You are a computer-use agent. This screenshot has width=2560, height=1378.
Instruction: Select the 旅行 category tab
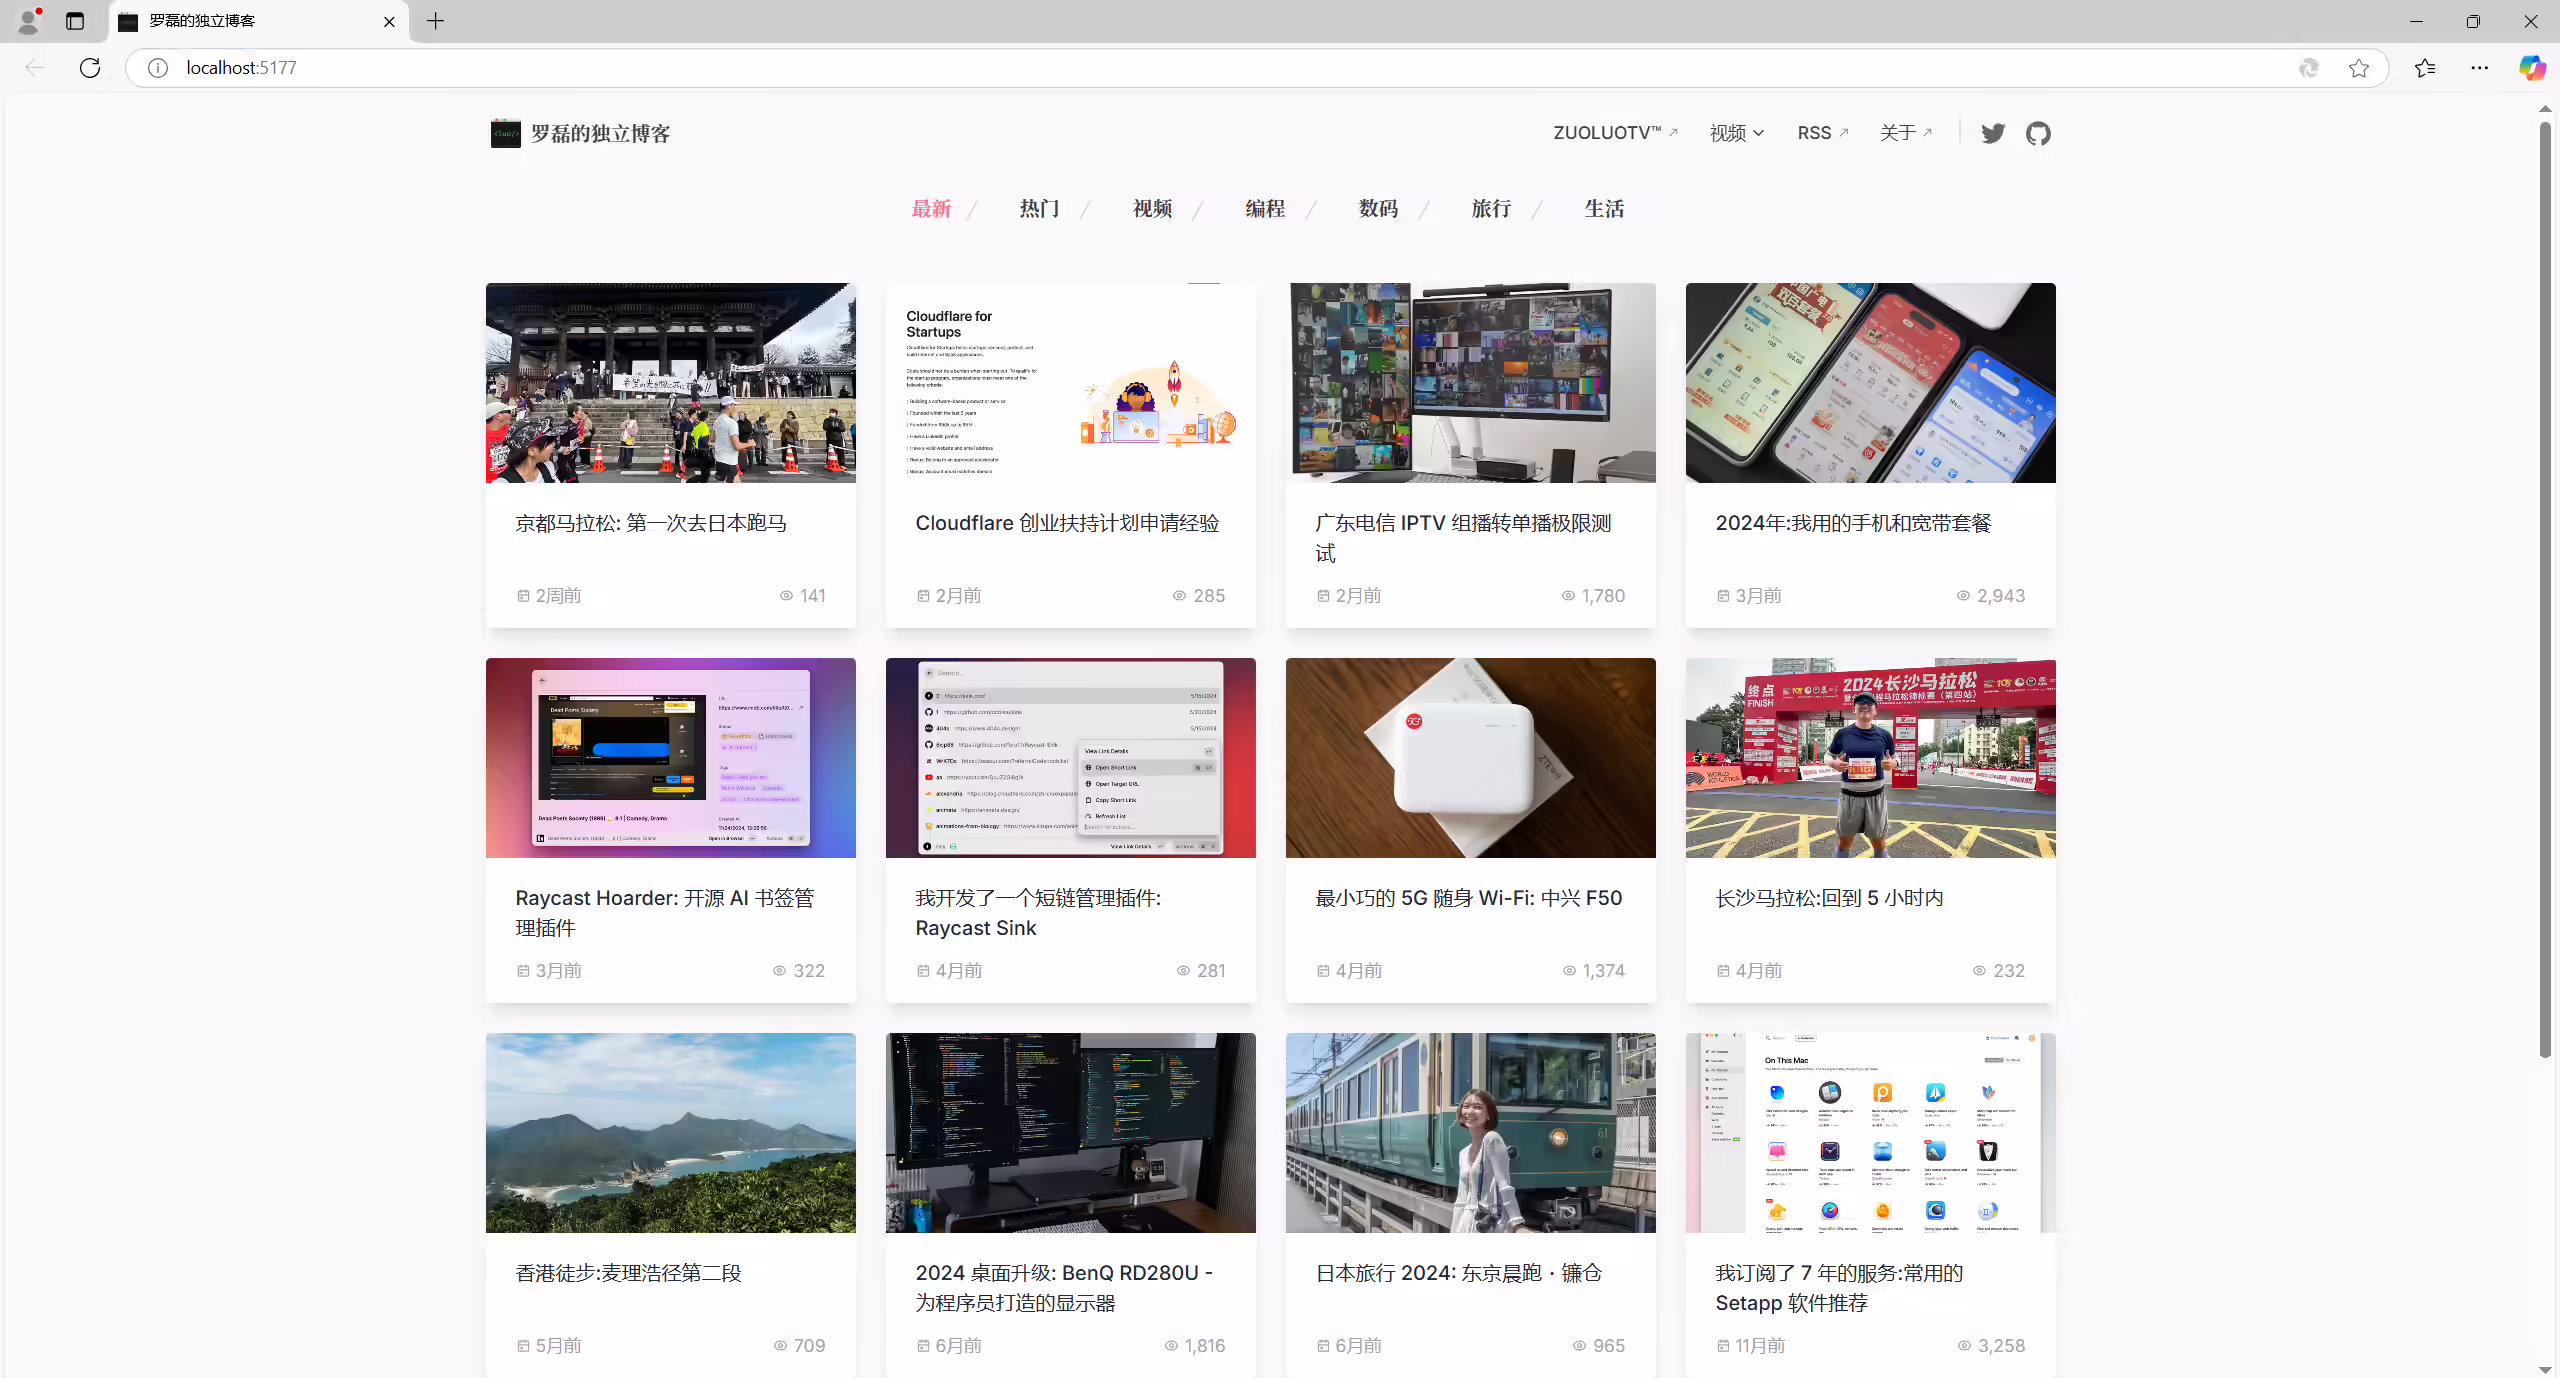tap(1491, 208)
